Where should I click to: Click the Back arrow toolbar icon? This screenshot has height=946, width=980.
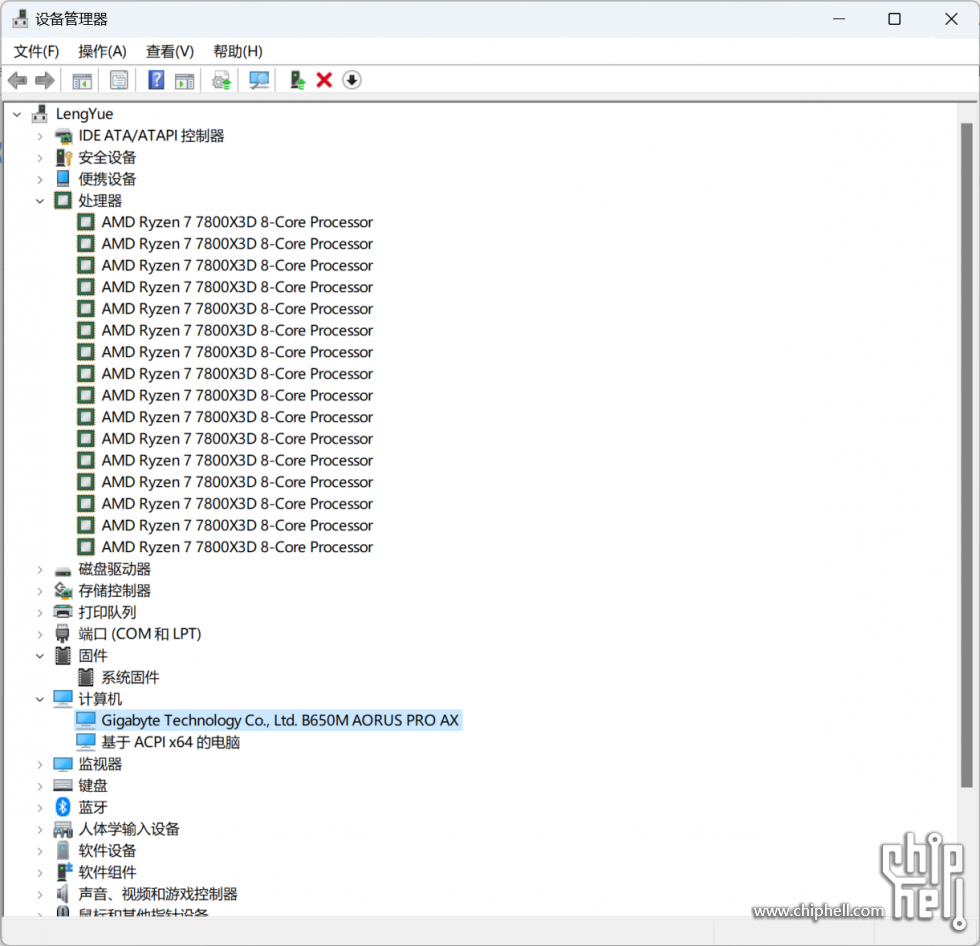coord(18,81)
